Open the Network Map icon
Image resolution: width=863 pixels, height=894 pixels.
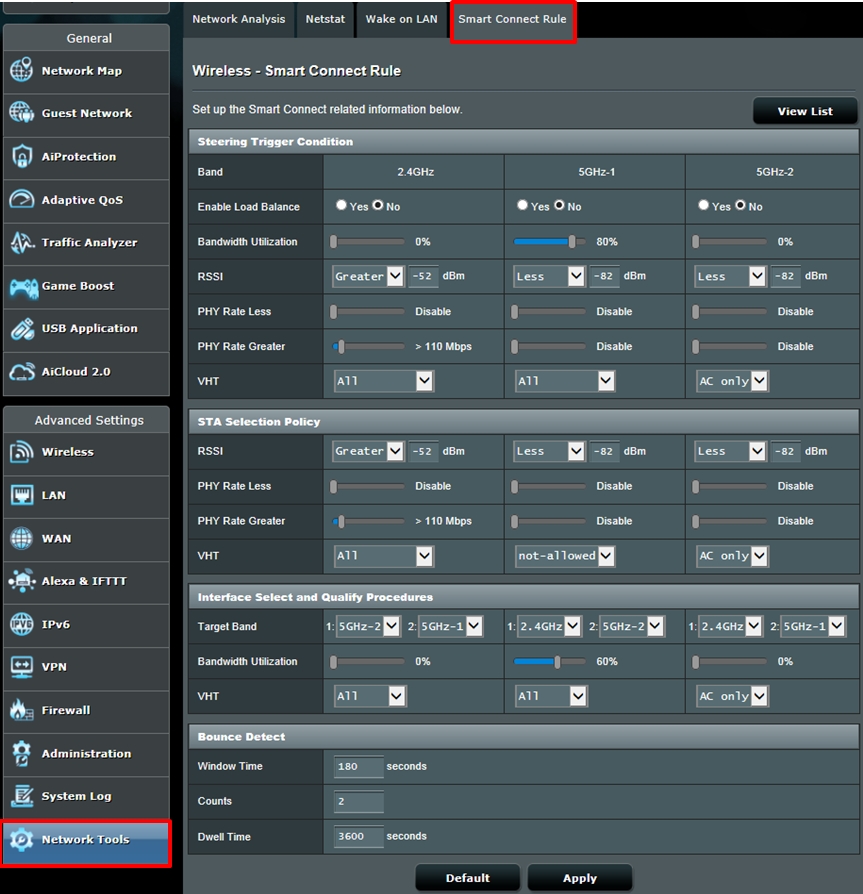tap(22, 70)
